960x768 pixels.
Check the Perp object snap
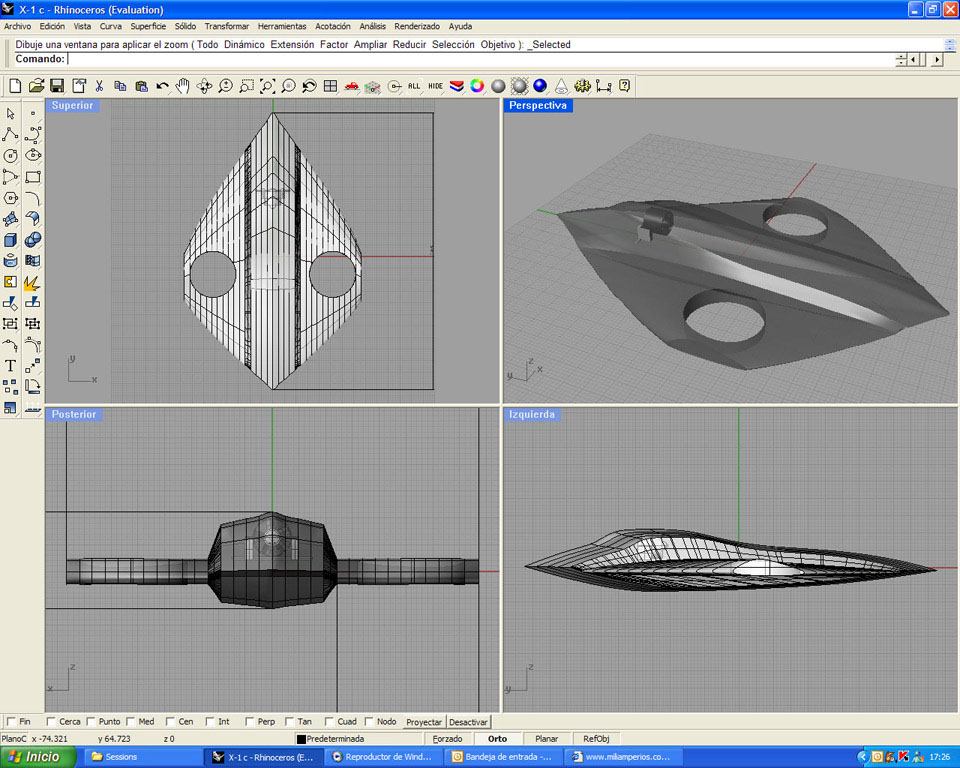tap(249, 722)
